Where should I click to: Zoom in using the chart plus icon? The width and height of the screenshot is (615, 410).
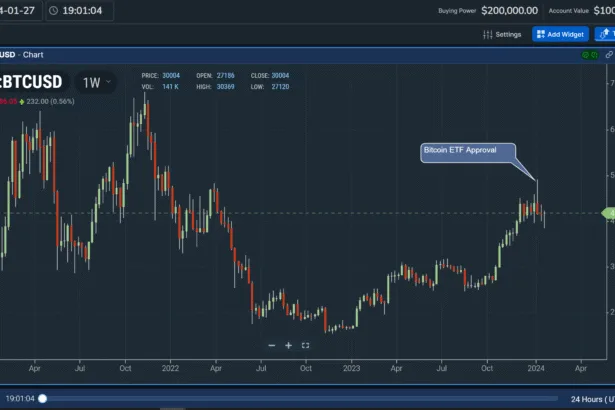coord(288,345)
